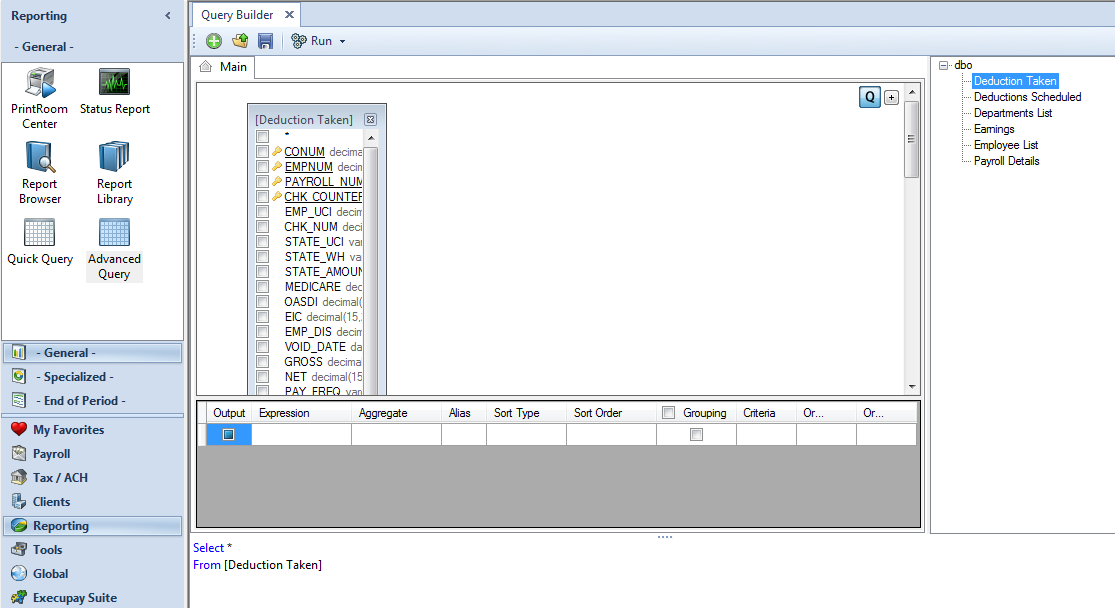This screenshot has height=608, width=1115.
Task: Click the open query folder icon
Action: click(240, 41)
